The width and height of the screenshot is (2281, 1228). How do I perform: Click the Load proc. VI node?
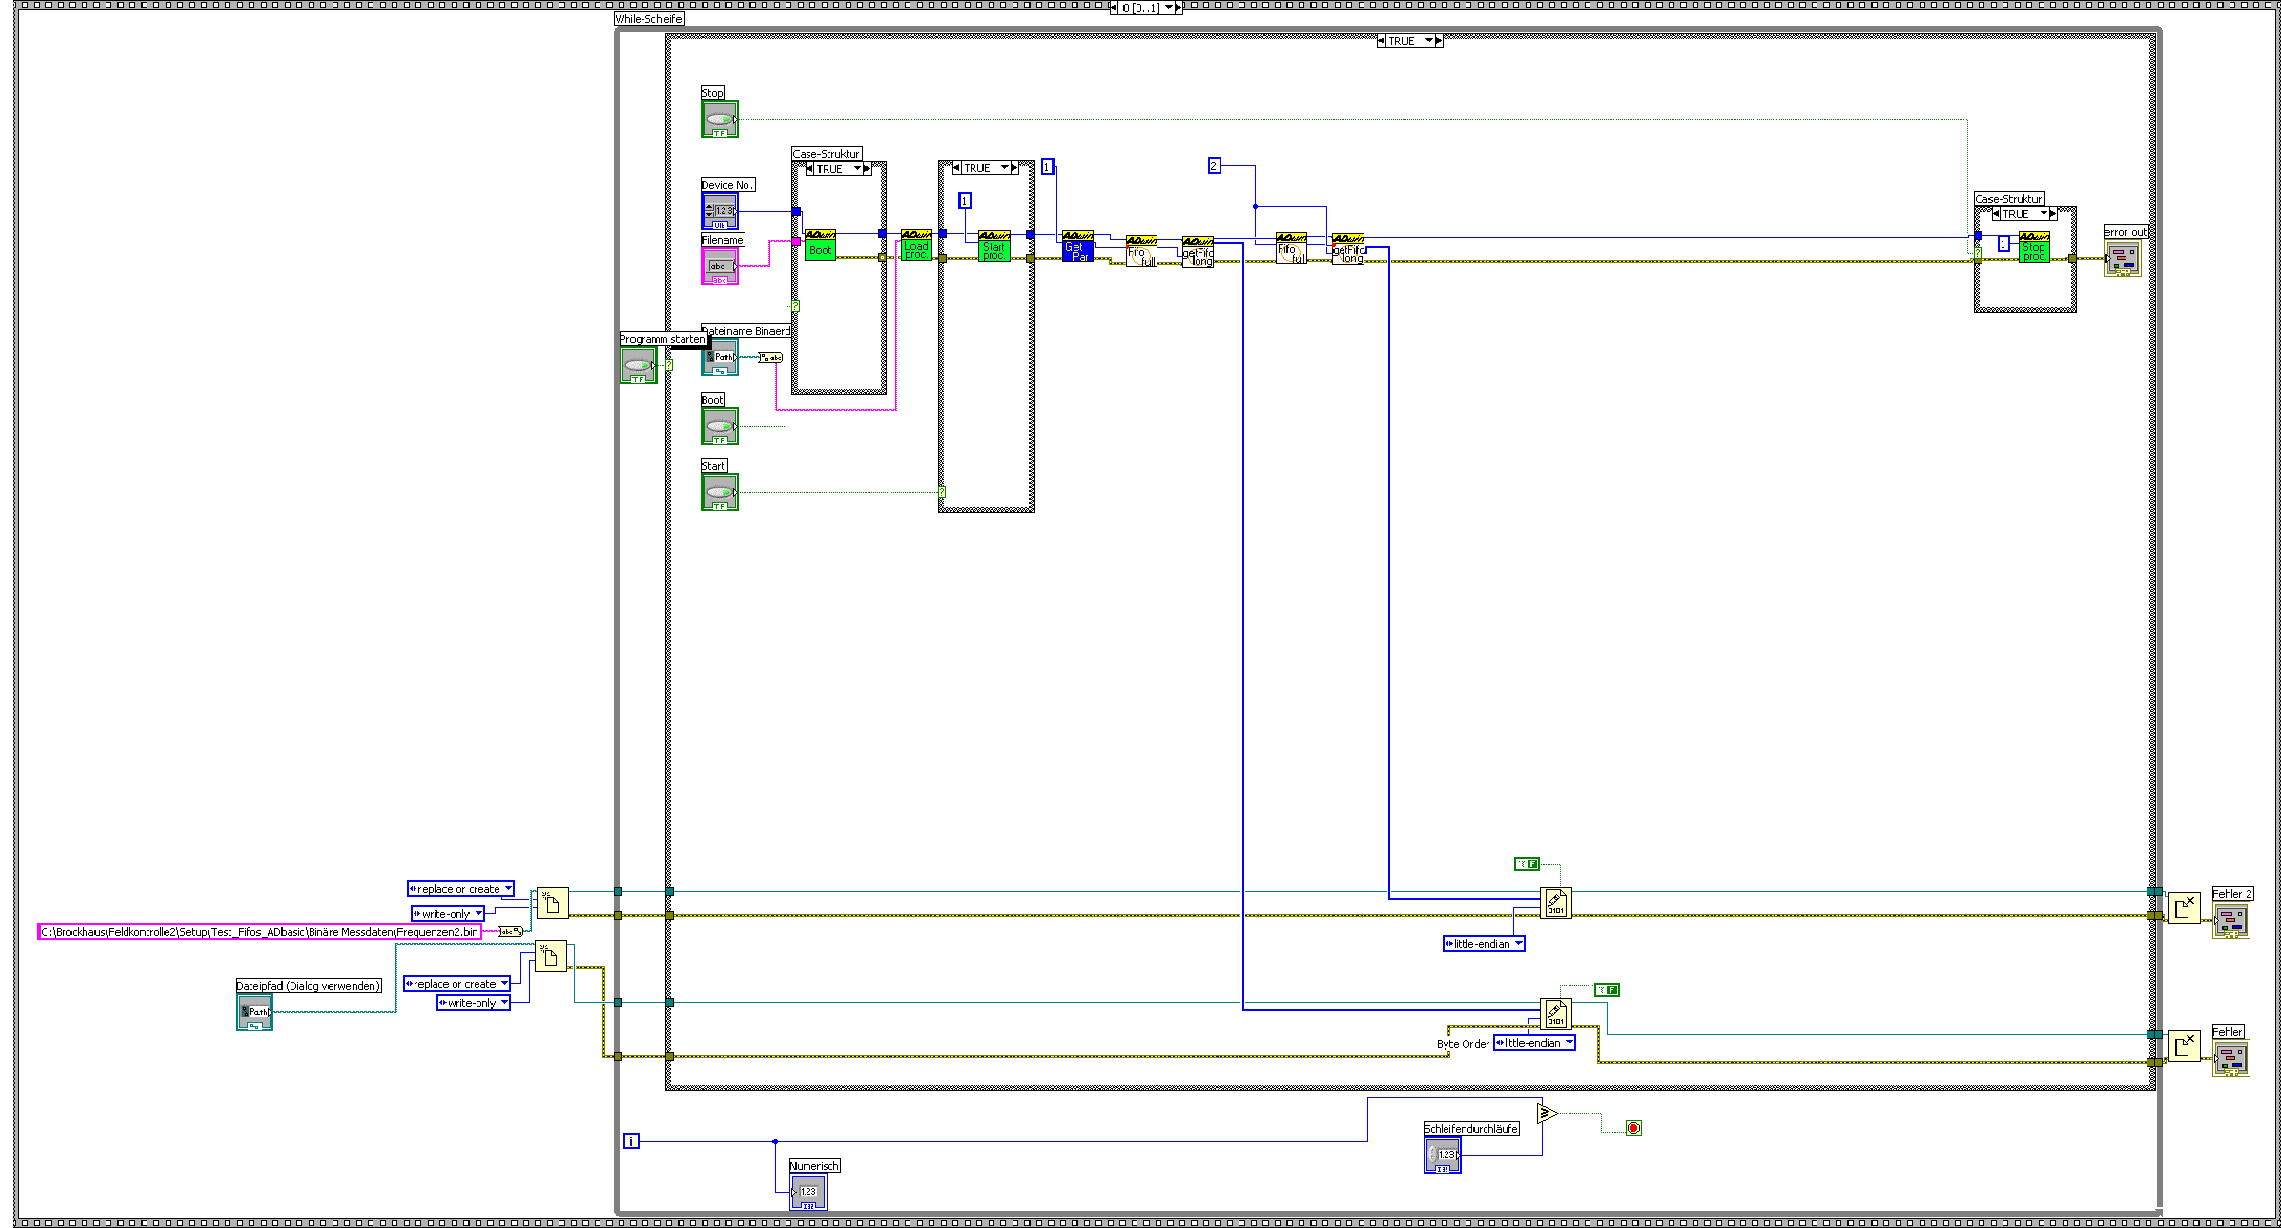coord(915,245)
